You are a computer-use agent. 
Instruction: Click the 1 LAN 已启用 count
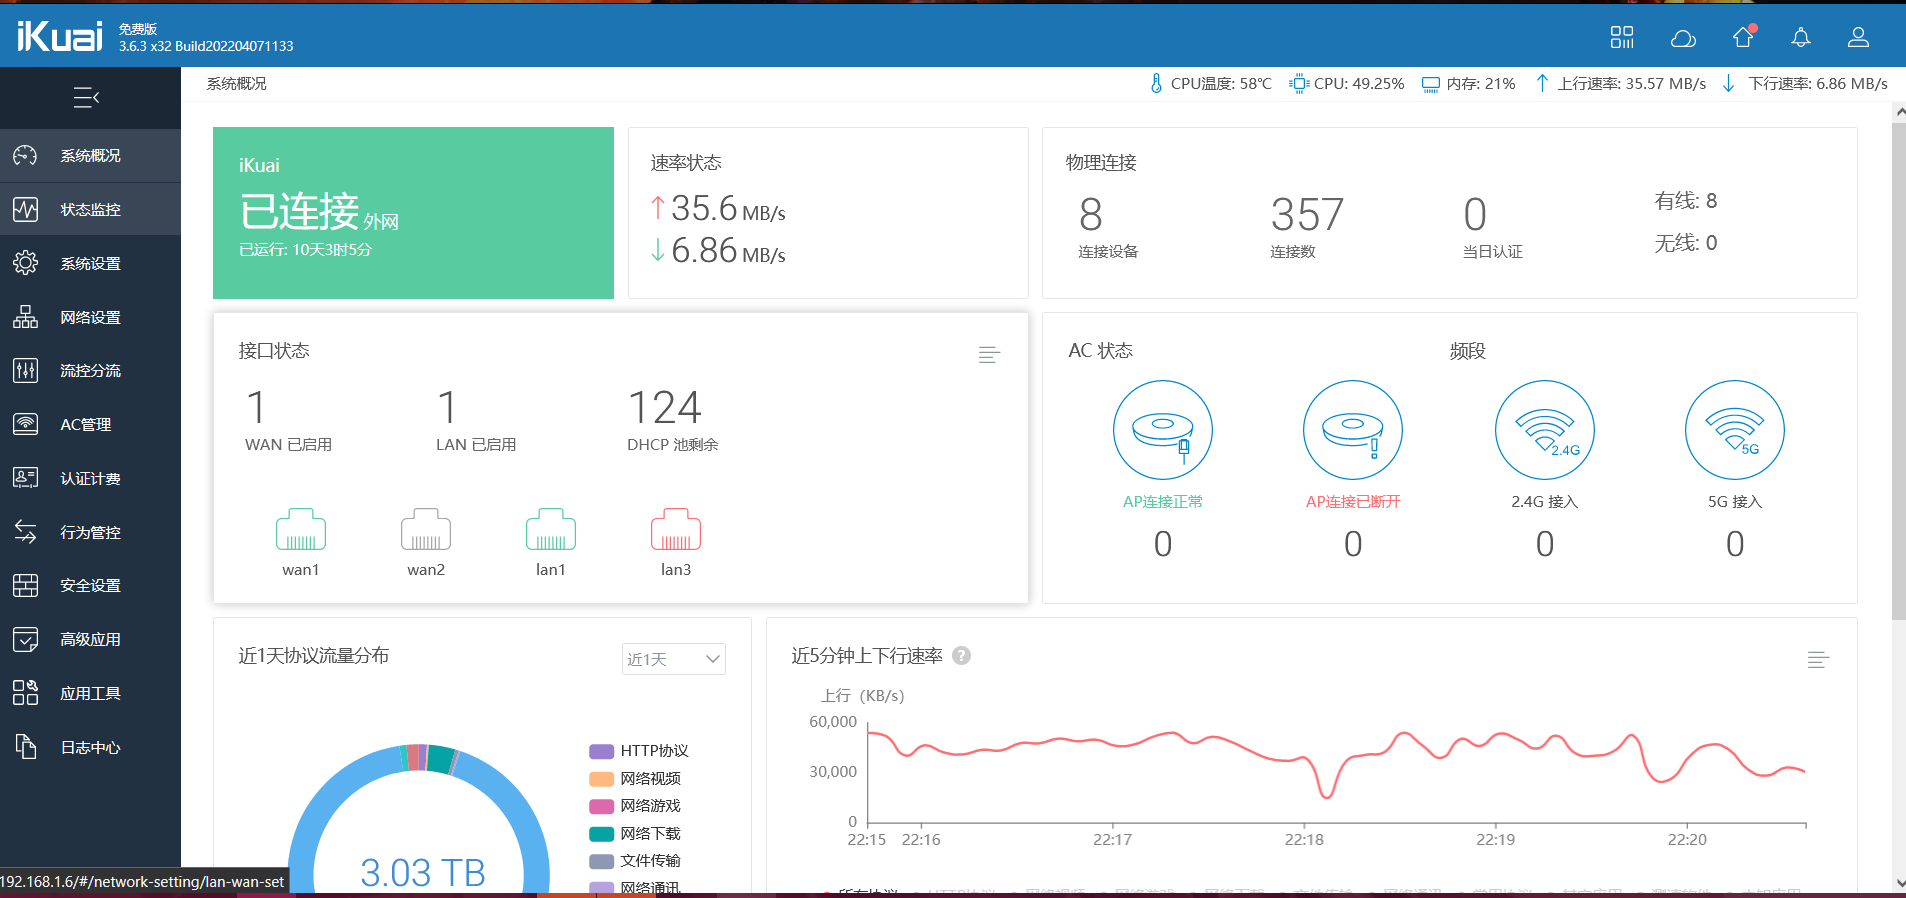pos(447,408)
